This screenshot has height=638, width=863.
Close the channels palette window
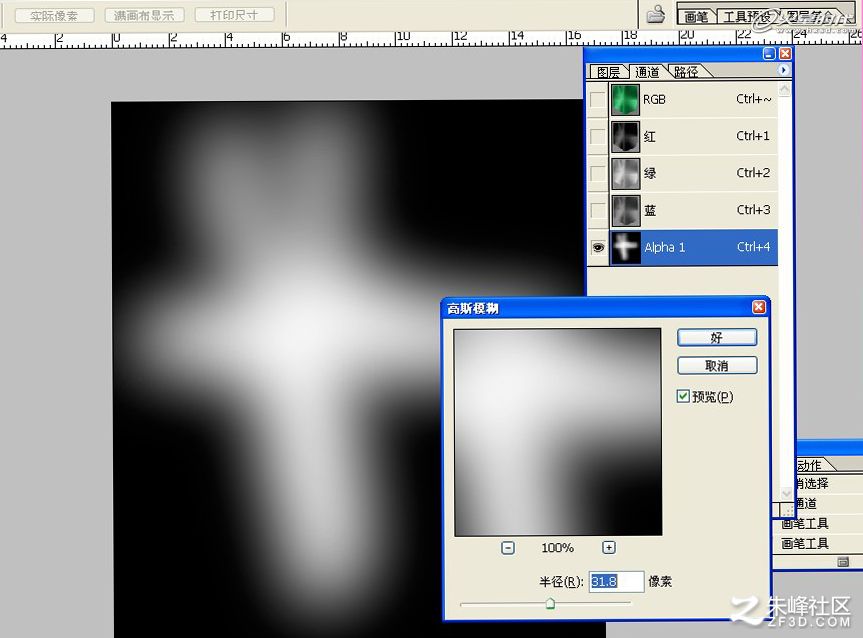785,53
